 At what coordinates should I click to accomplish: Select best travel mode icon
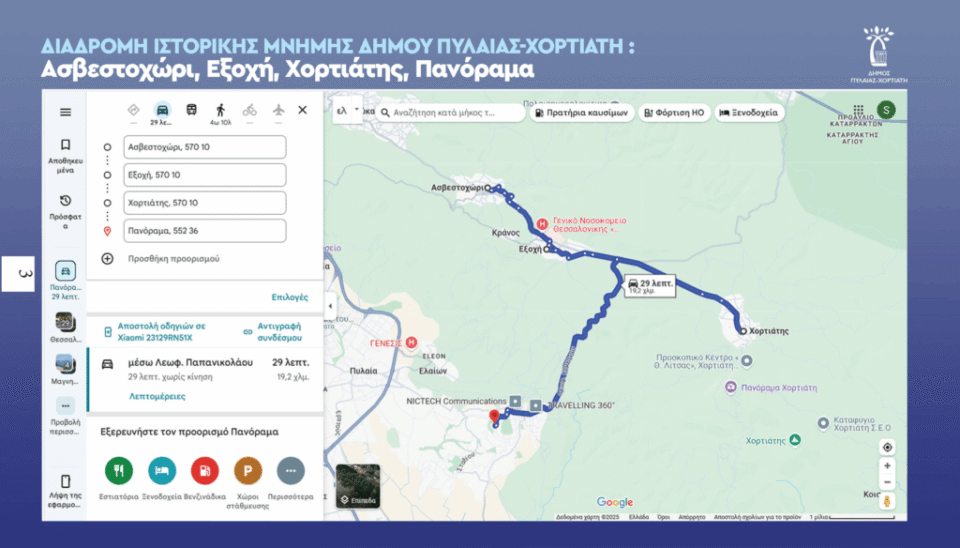point(133,110)
